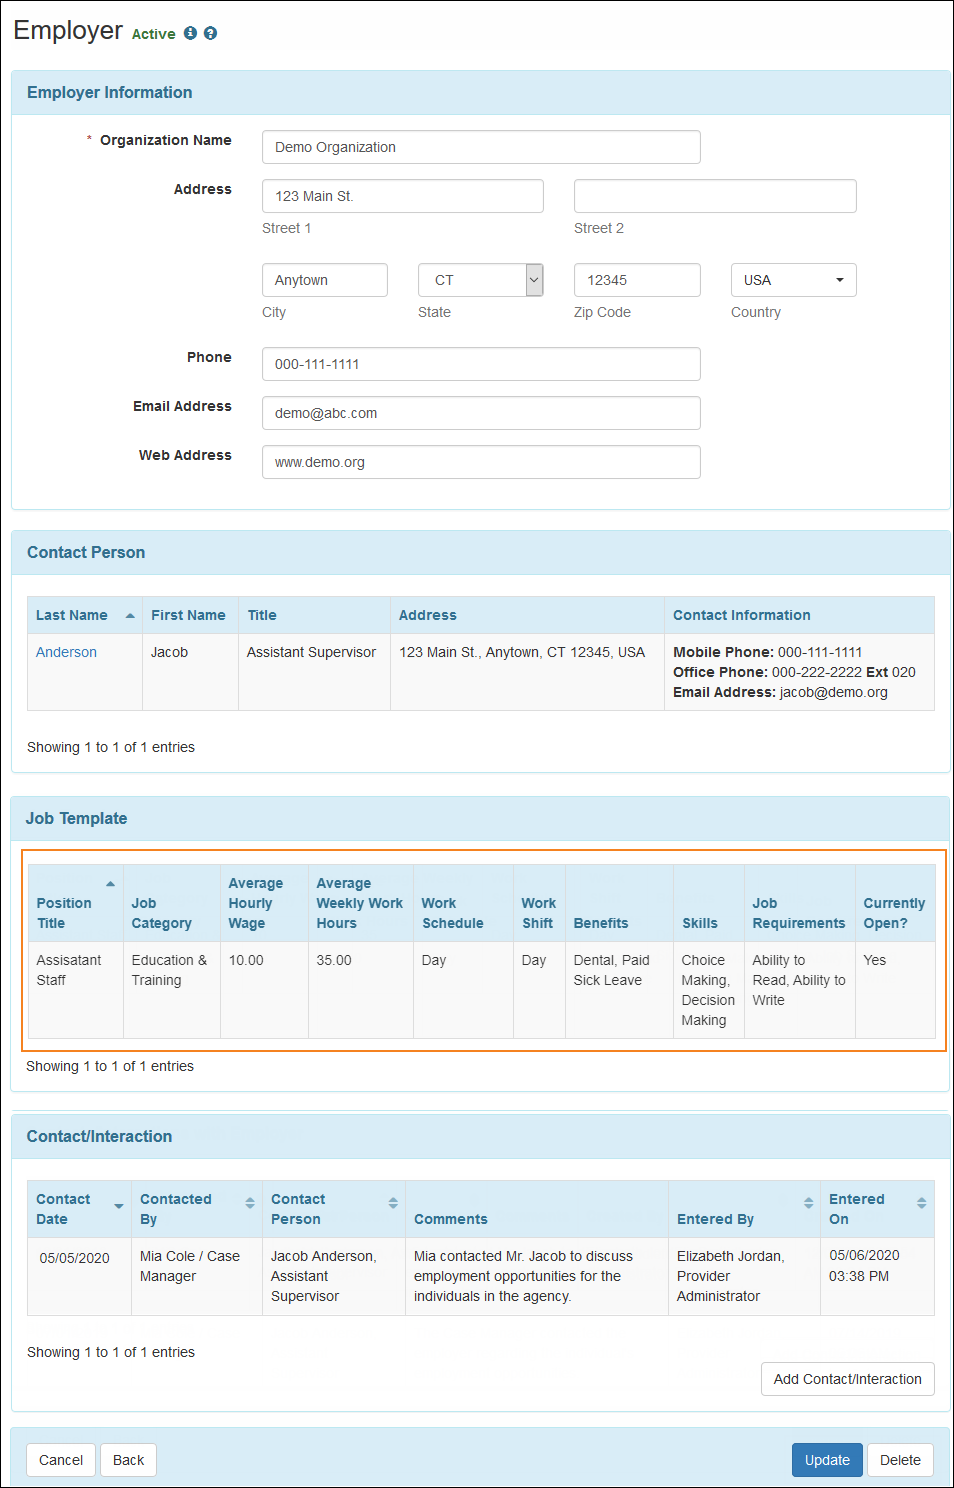The image size is (954, 1488).
Task: Select the Email Address field showing demo@abc.com
Action: 481,413
